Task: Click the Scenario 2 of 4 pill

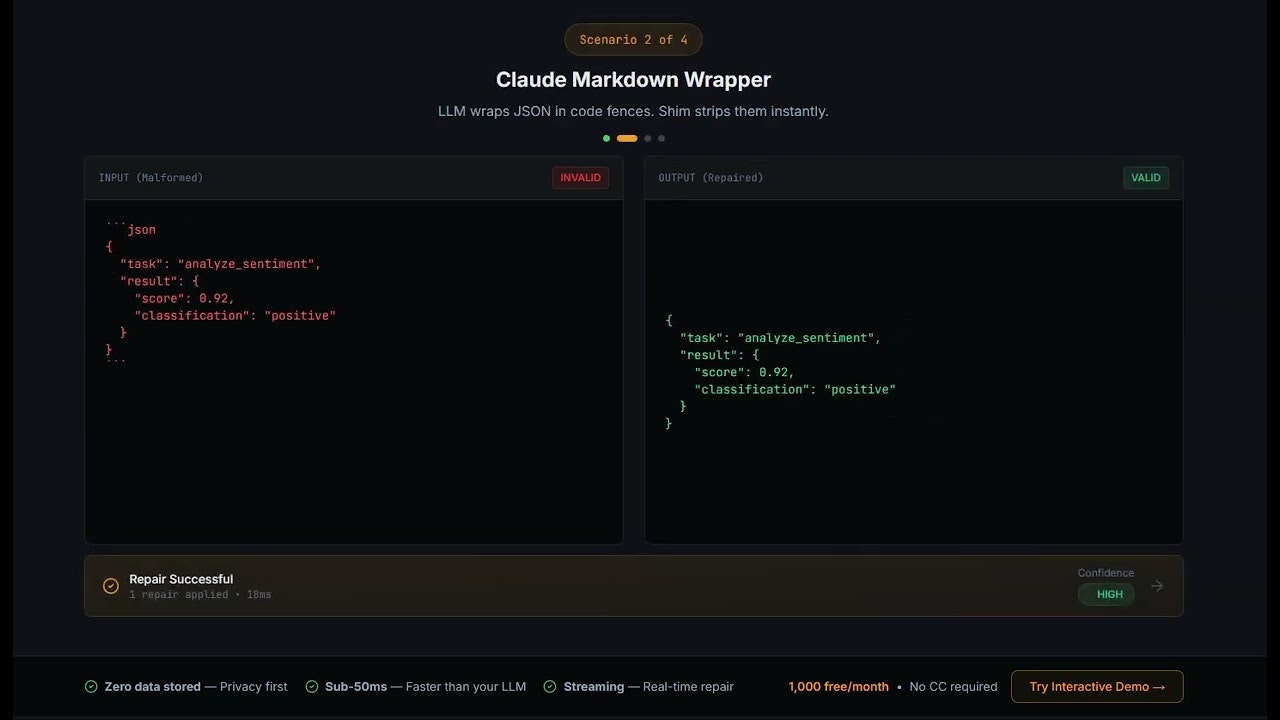Action: [x=633, y=40]
